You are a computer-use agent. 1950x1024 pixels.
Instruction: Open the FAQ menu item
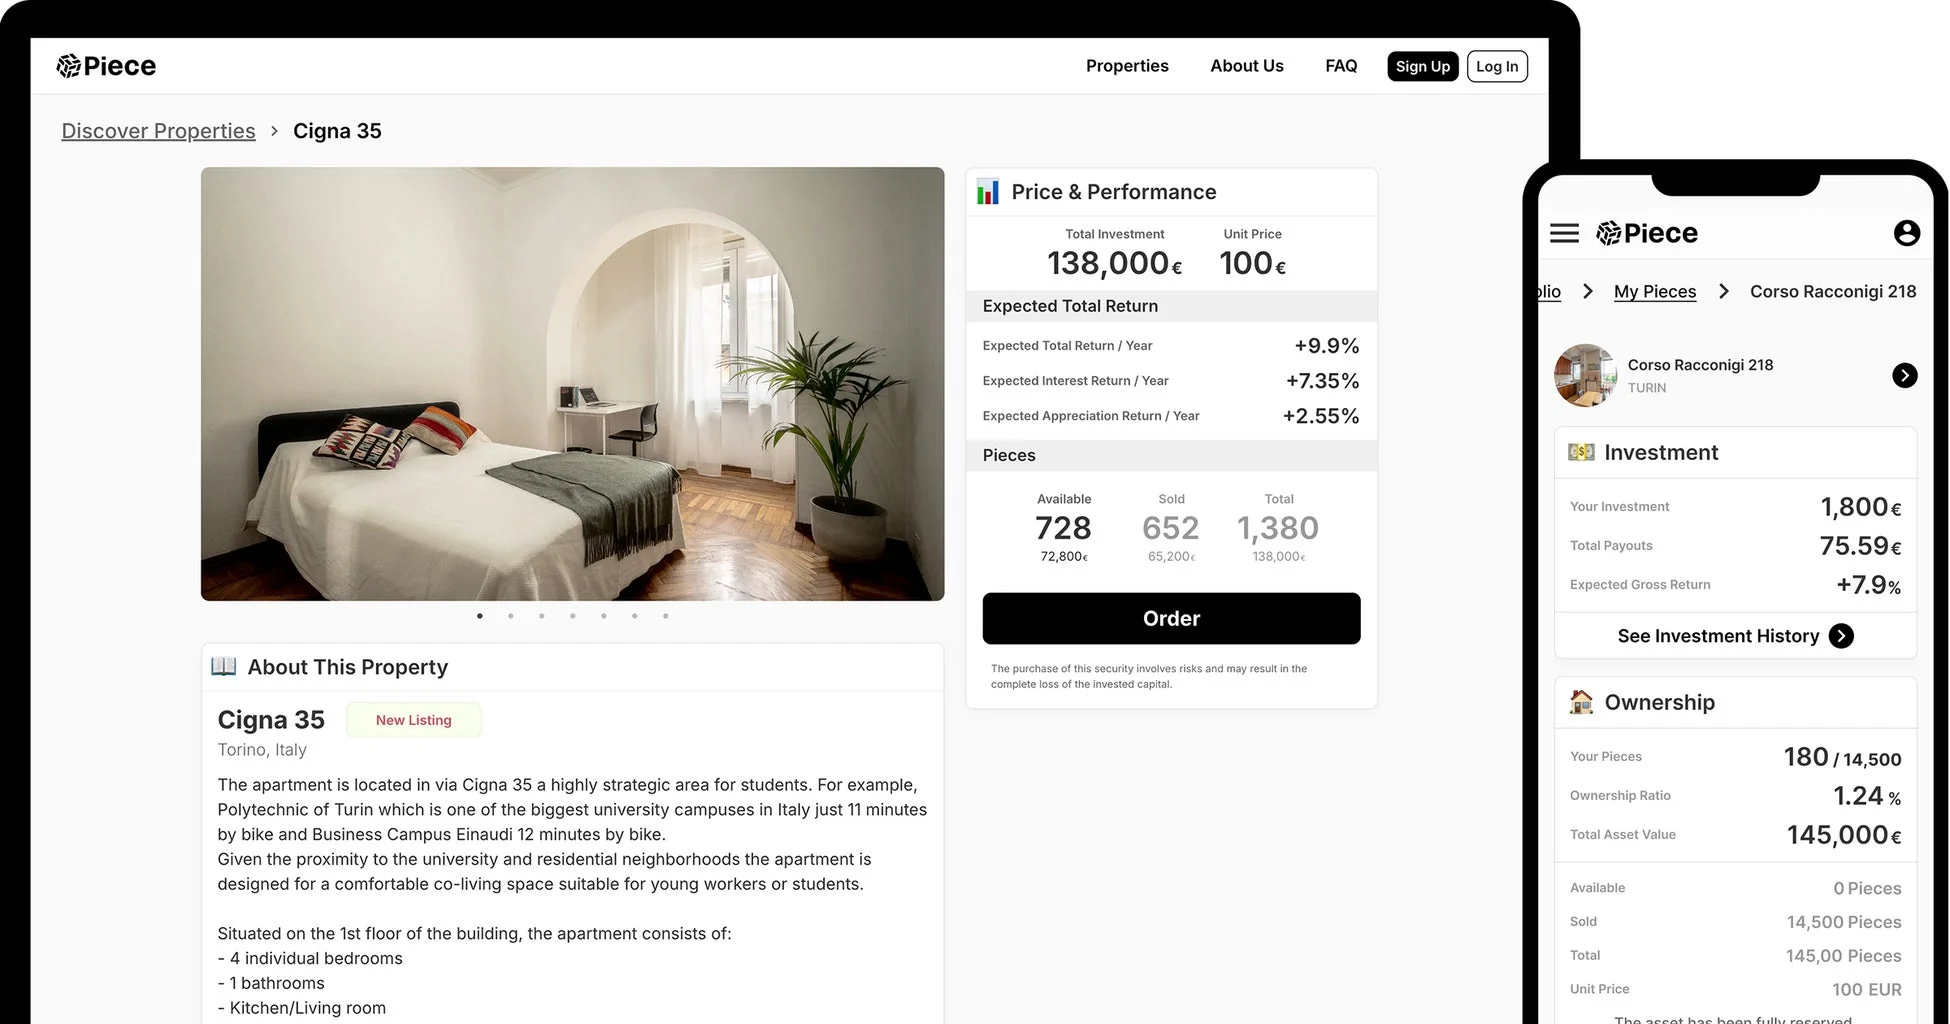click(x=1341, y=66)
